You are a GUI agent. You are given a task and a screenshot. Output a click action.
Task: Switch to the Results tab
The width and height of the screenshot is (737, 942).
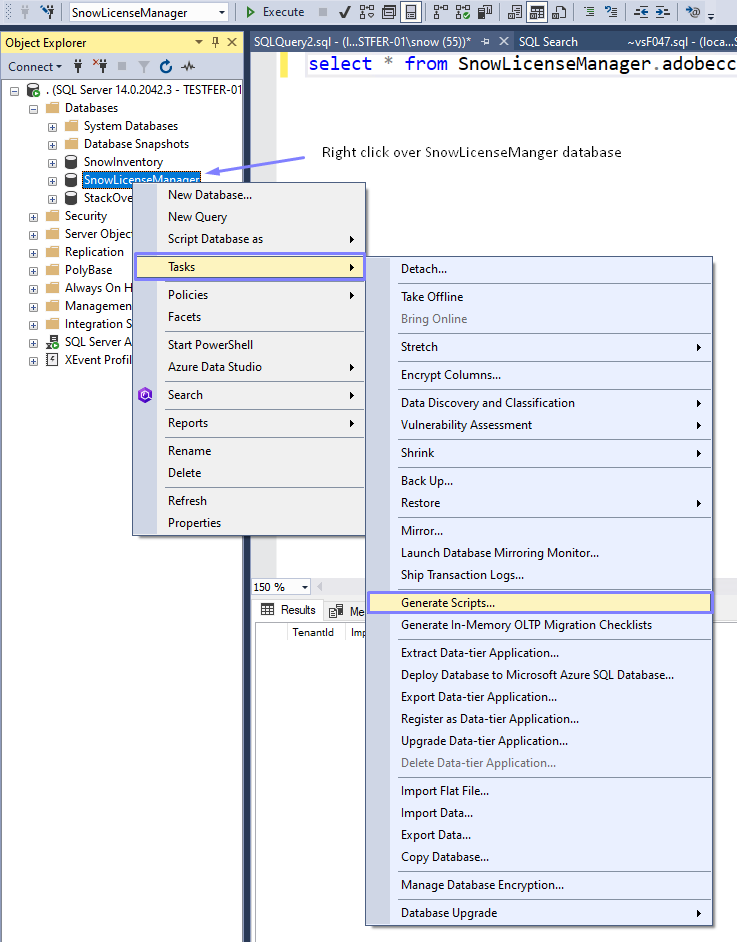pyautogui.click(x=288, y=610)
